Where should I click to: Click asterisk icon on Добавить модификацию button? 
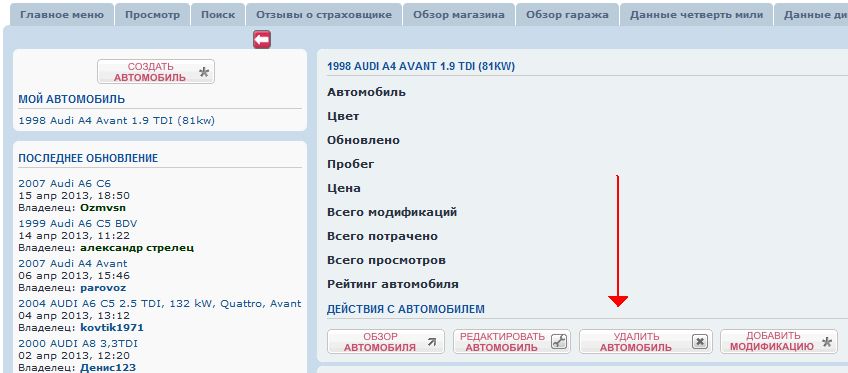826,342
